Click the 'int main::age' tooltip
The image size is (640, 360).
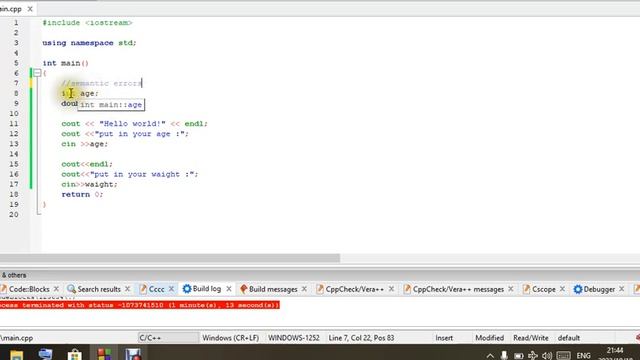coord(111,104)
